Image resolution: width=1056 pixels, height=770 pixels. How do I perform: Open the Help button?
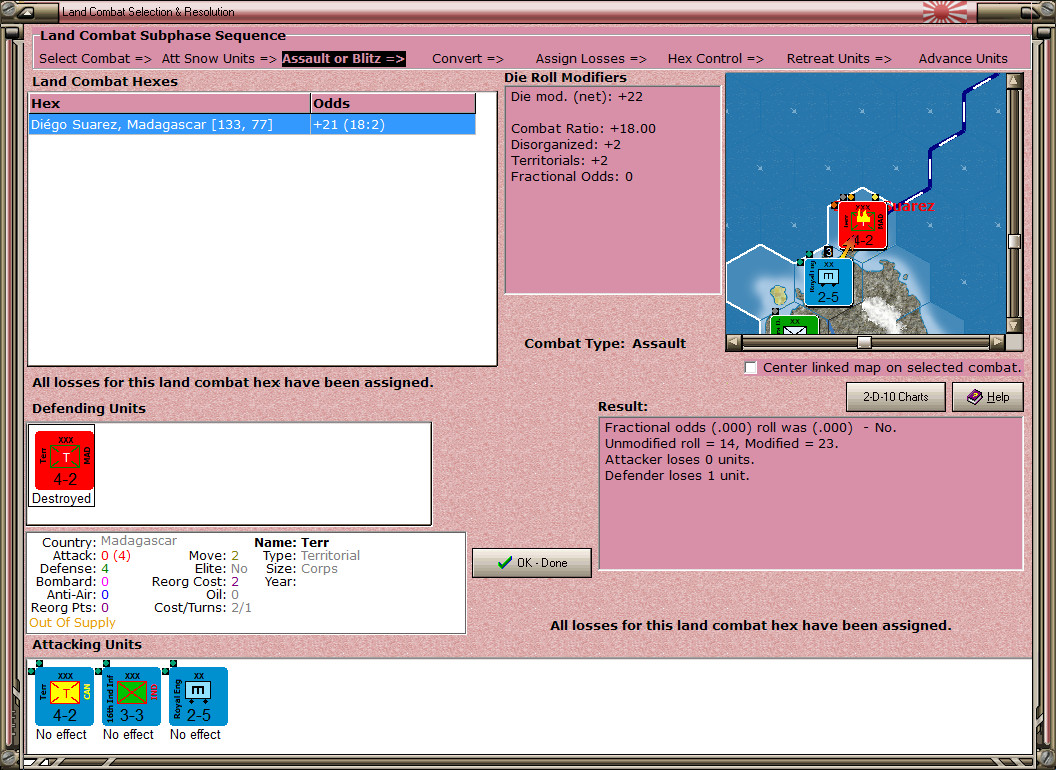click(988, 397)
